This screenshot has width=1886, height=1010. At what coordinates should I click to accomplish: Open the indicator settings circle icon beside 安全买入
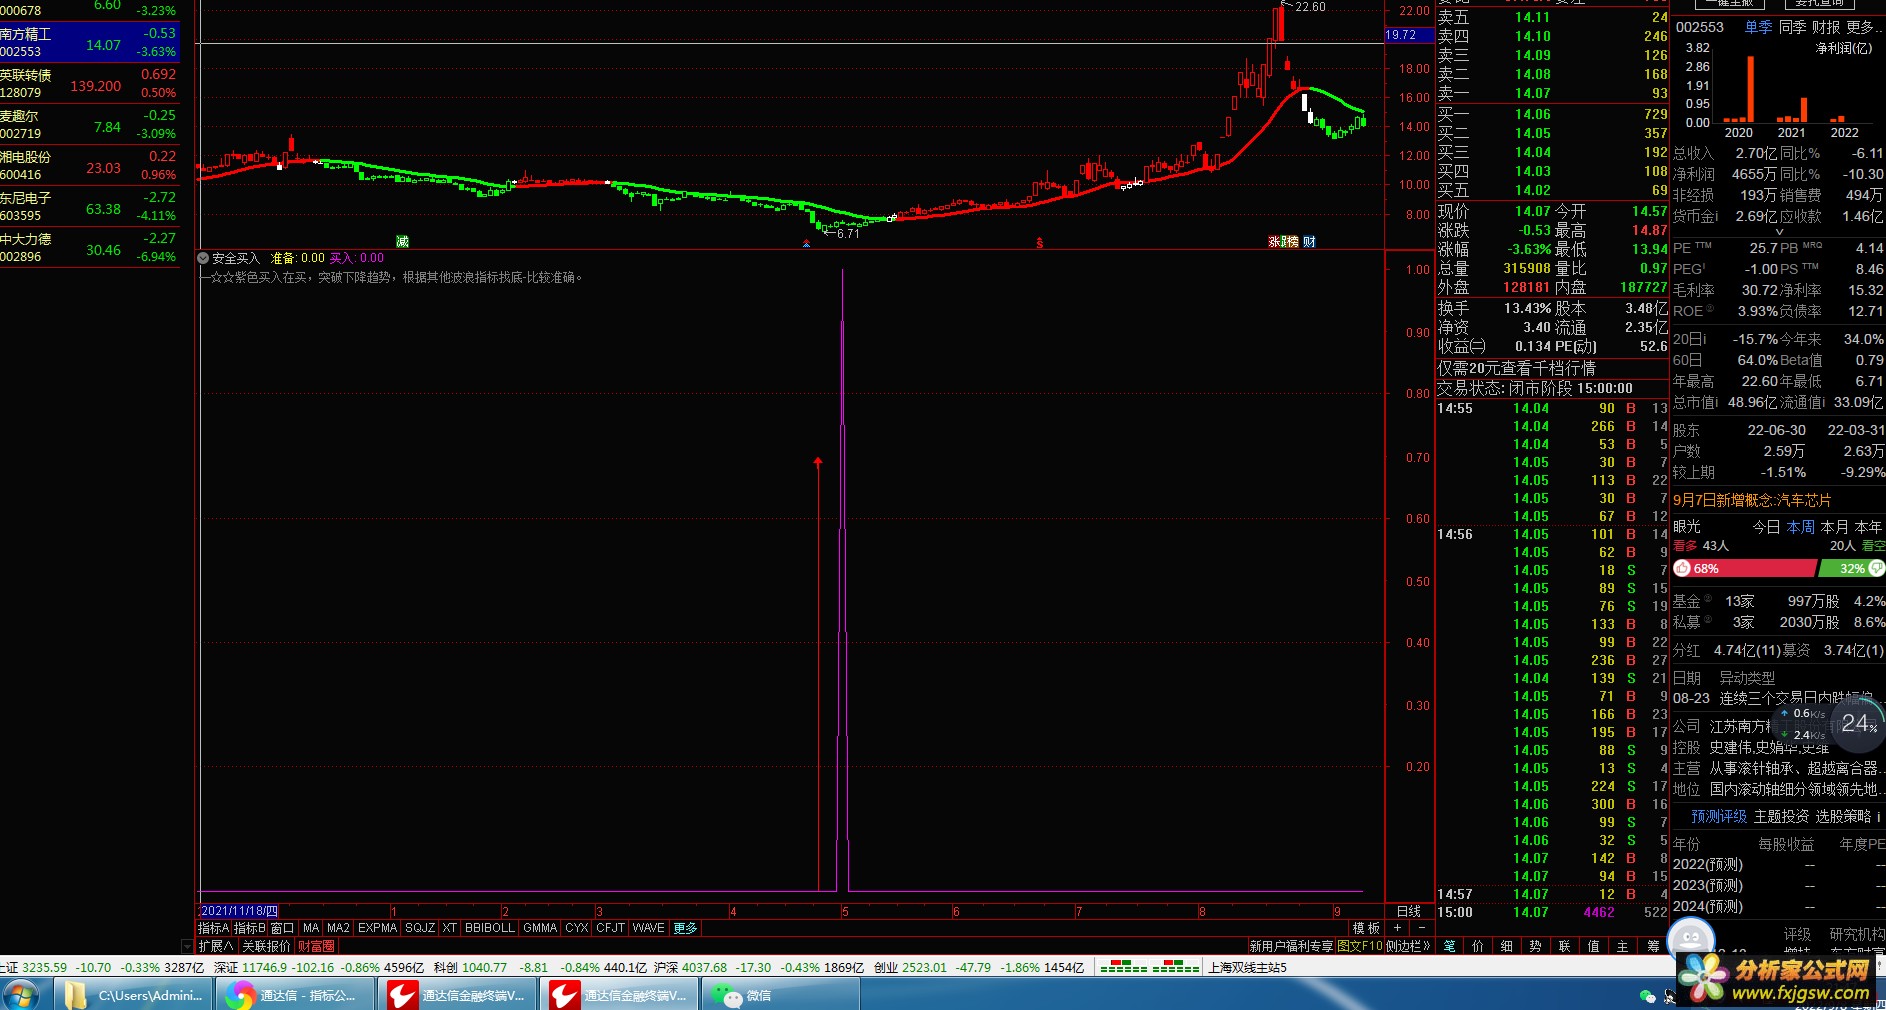point(203,258)
